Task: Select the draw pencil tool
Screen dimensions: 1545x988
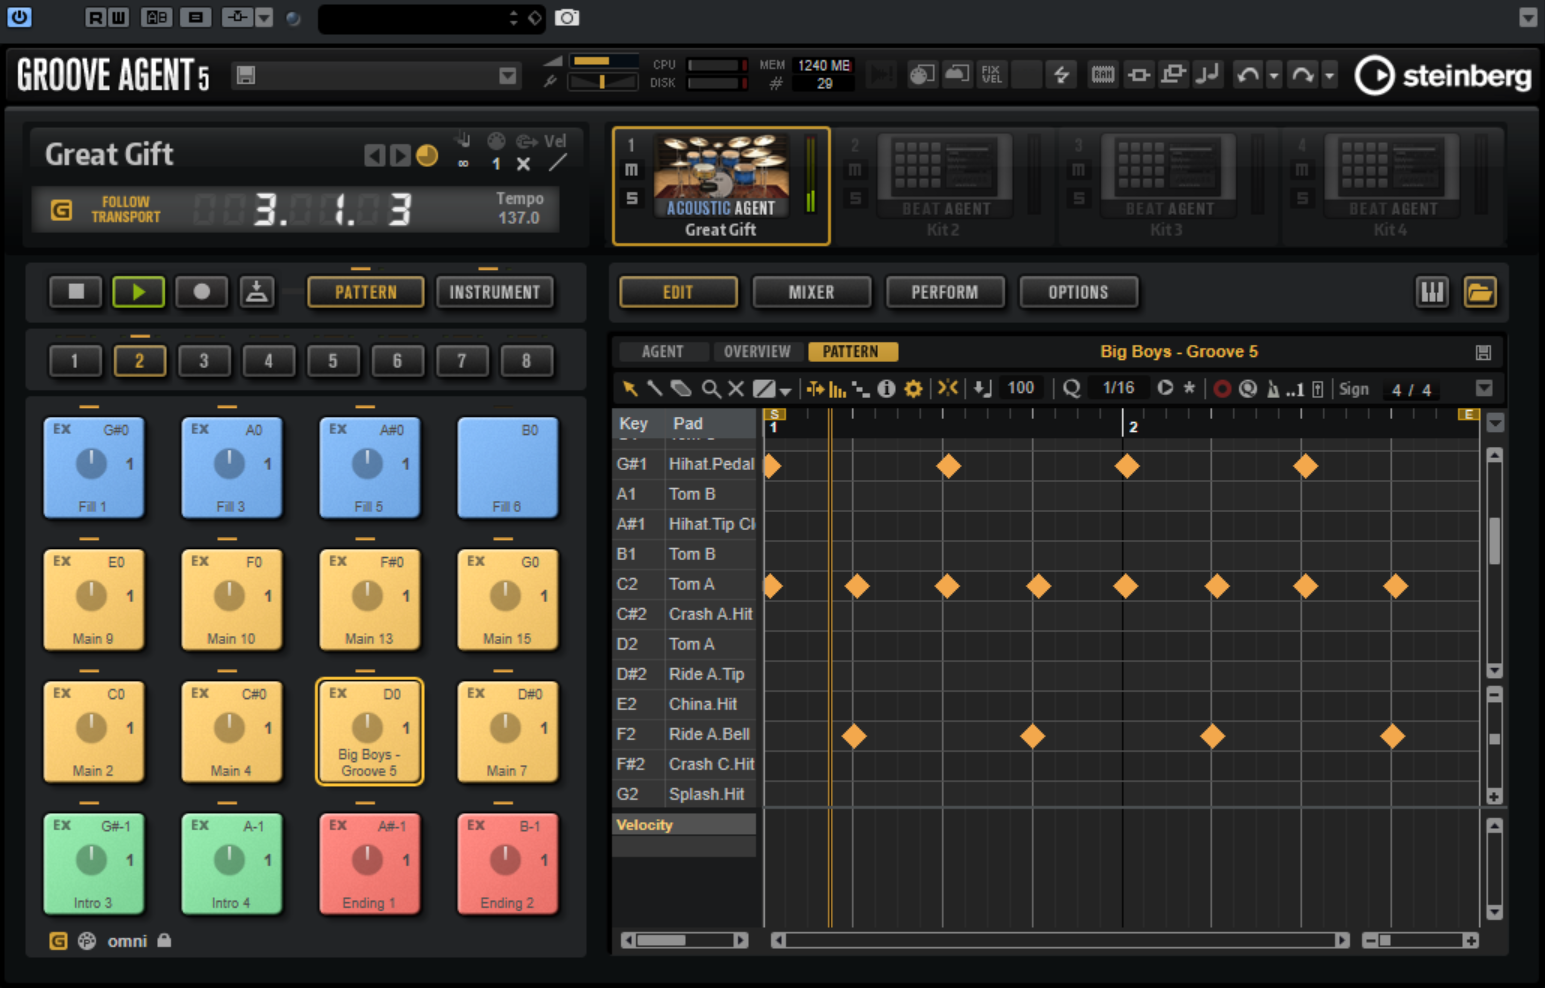Action: click(x=655, y=389)
